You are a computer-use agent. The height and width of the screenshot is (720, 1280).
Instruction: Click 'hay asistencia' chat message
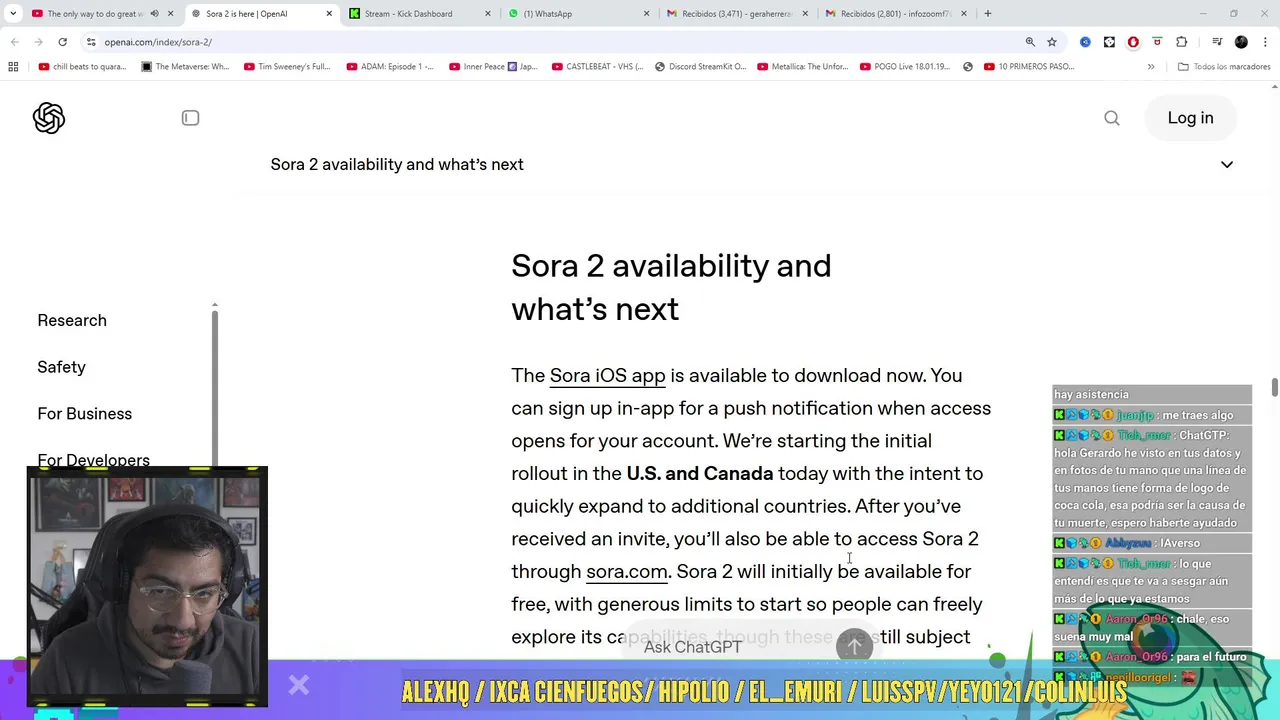pyautogui.click(x=1091, y=394)
